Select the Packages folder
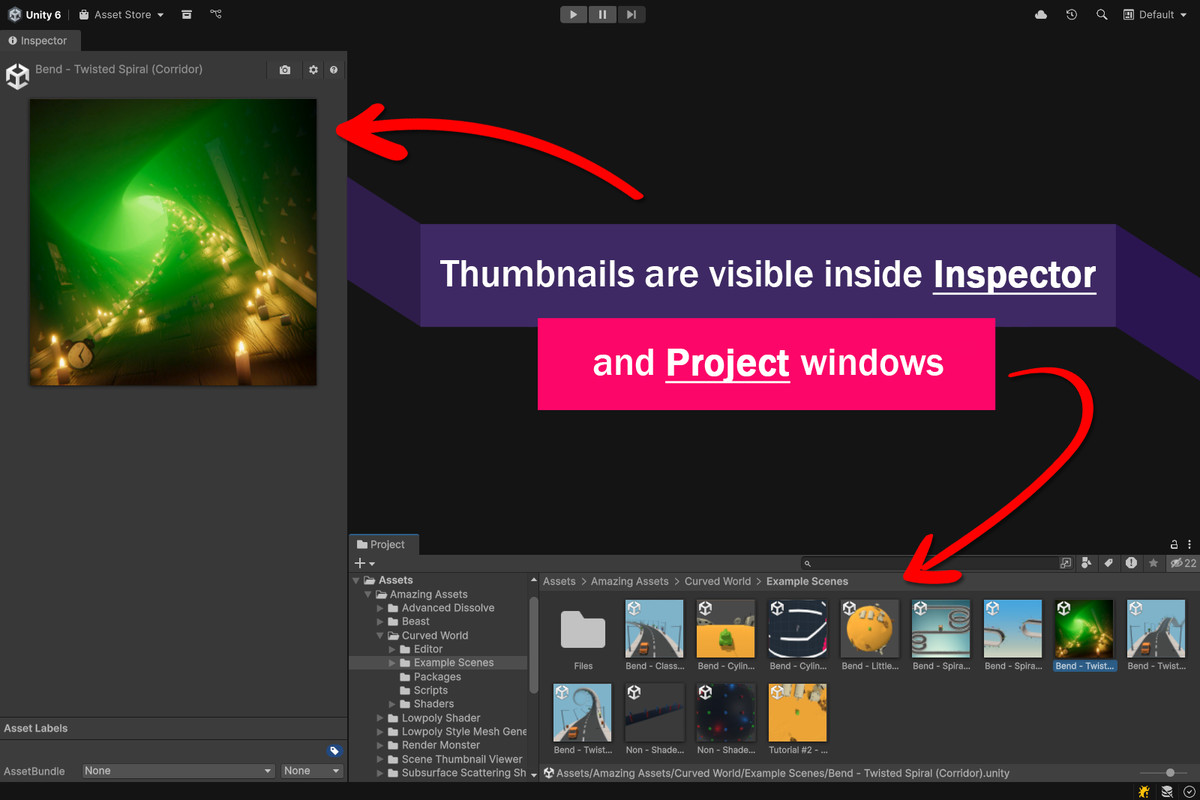This screenshot has height=800, width=1200. click(437, 676)
